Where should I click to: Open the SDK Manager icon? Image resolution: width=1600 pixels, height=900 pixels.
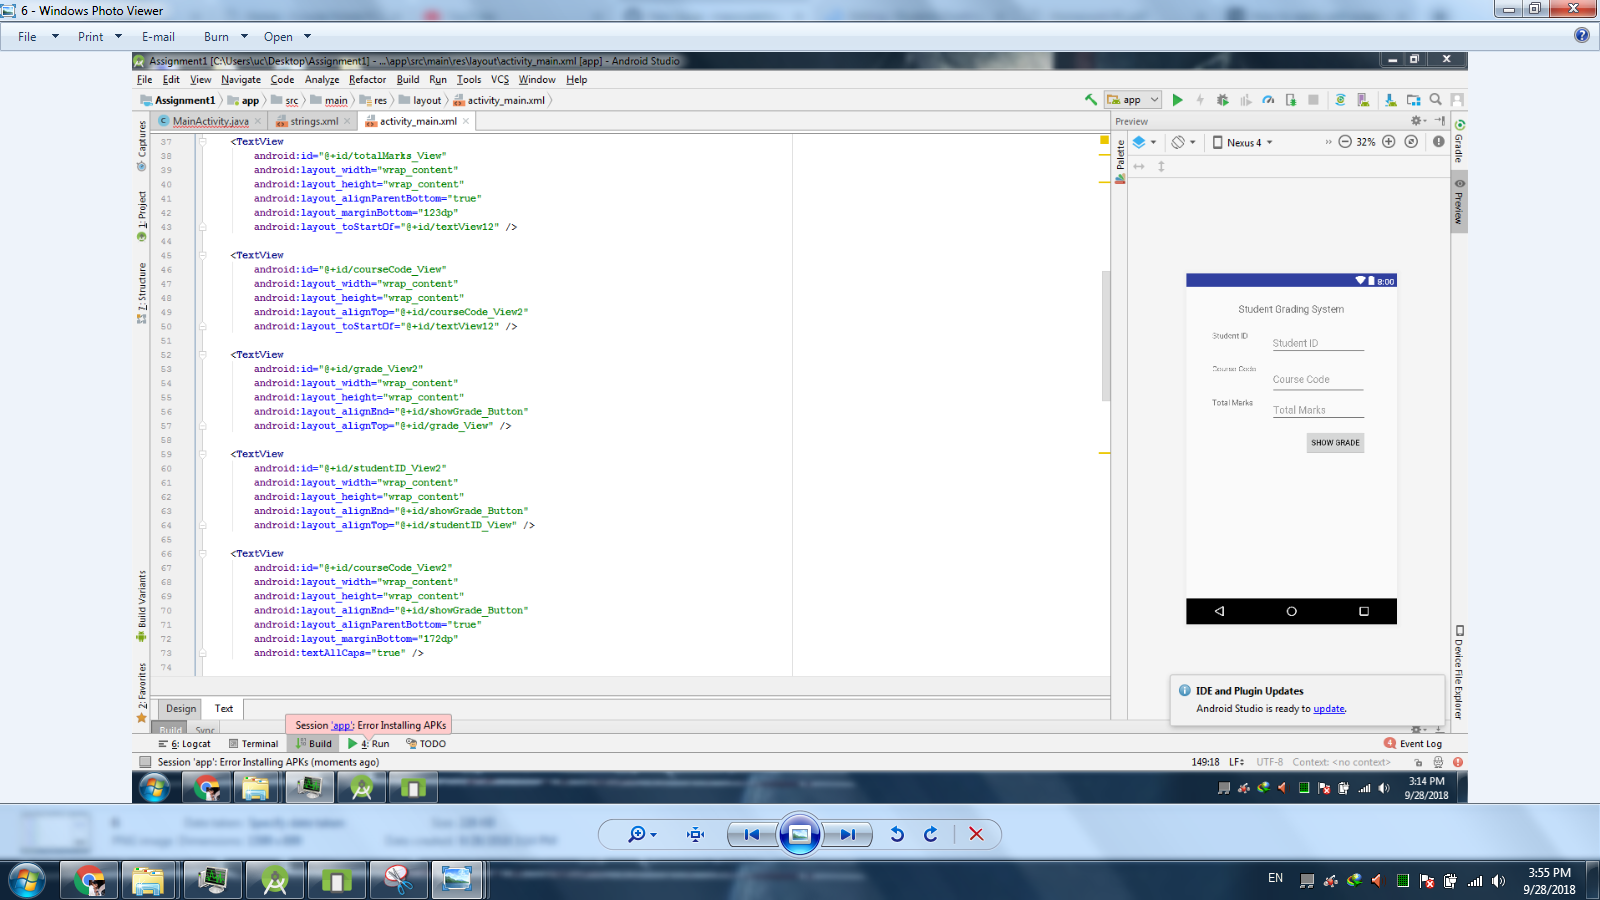(1390, 100)
